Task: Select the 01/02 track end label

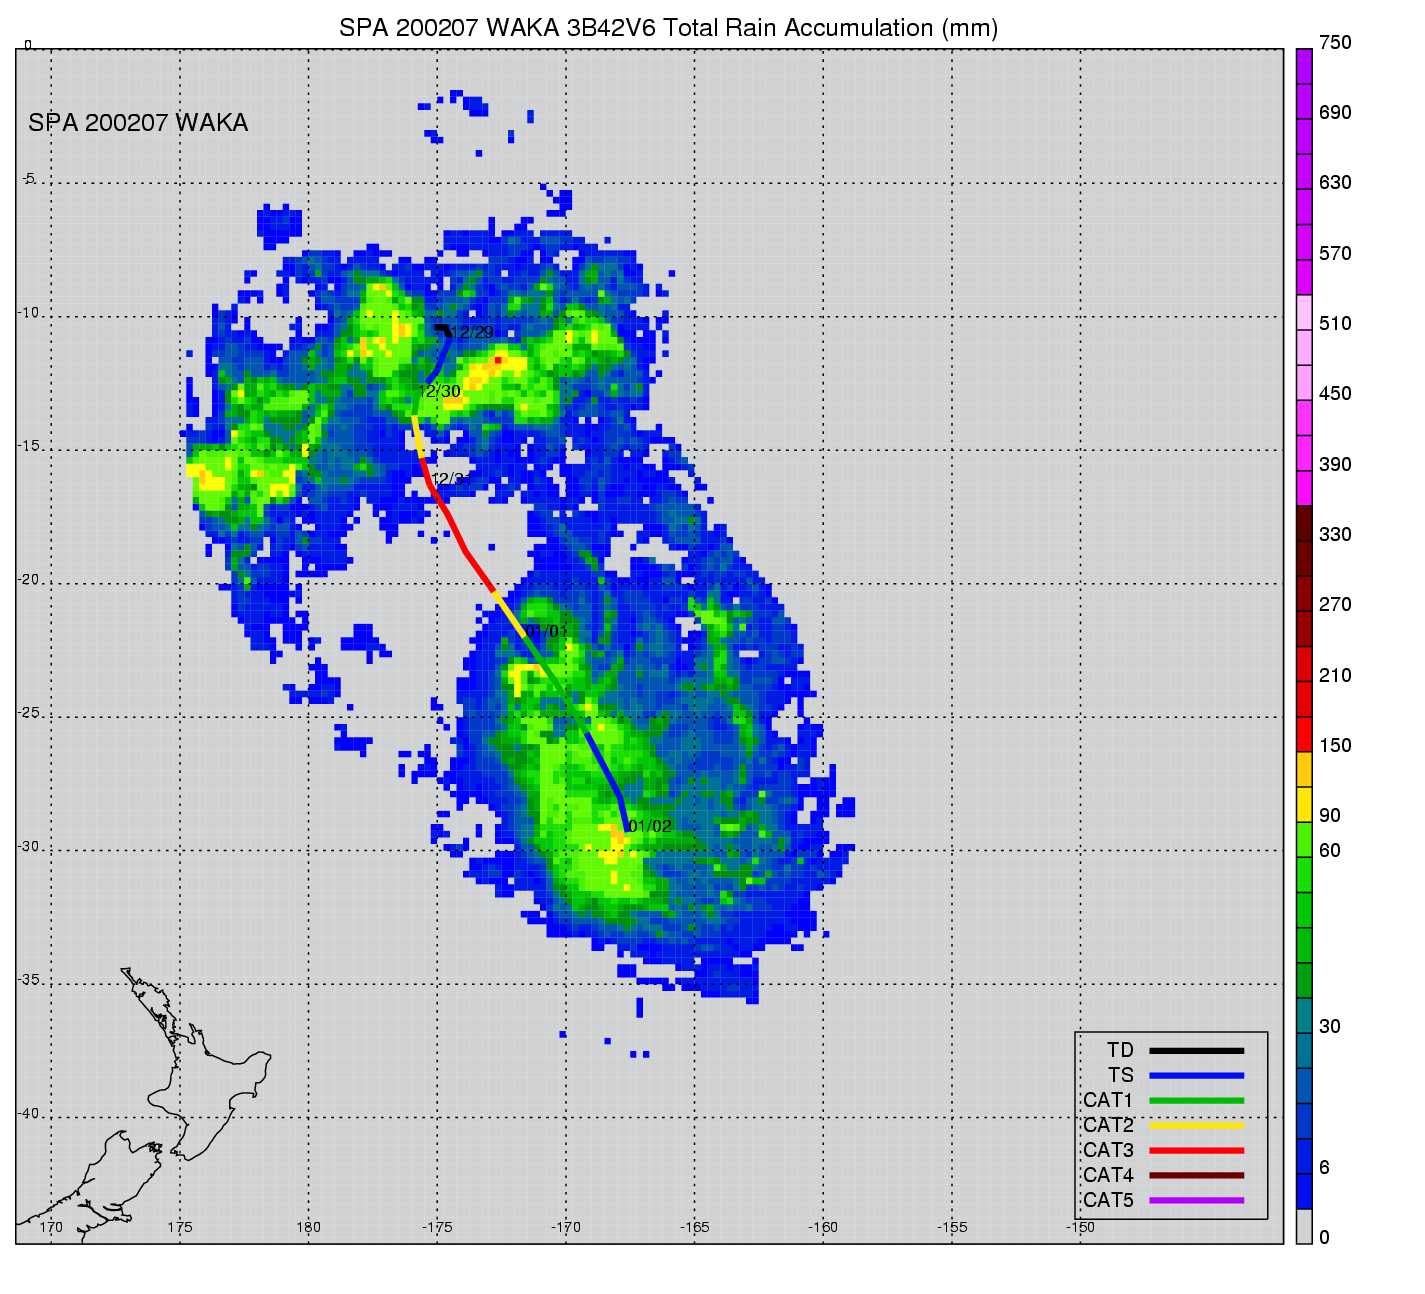Action: (x=650, y=827)
